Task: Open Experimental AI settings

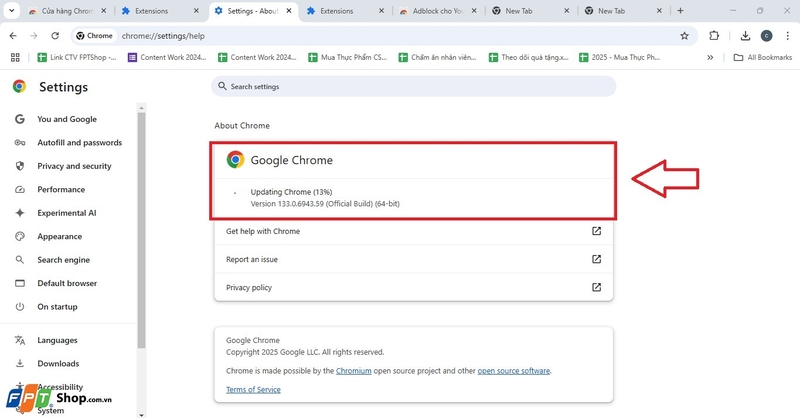Action: pyautogui.click(x=67, y=213)
